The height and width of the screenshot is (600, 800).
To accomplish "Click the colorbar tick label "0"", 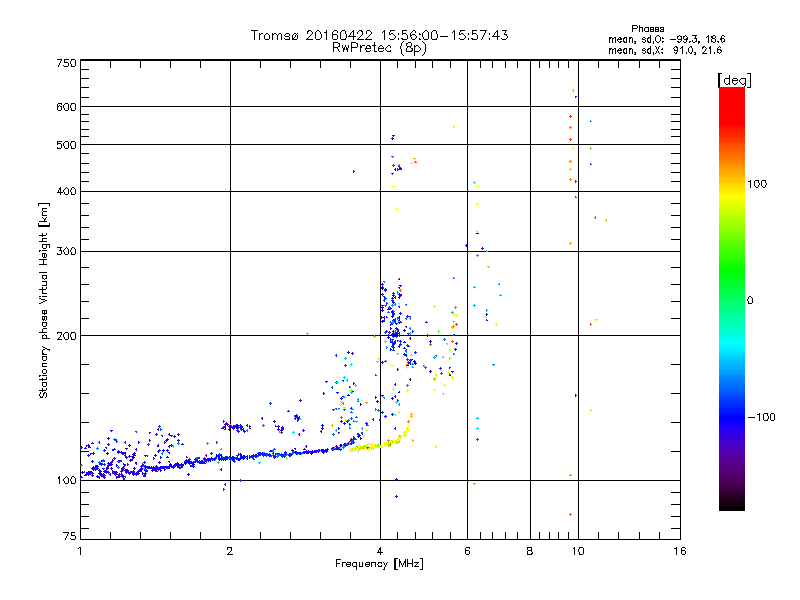I will (x=750, y=301).
